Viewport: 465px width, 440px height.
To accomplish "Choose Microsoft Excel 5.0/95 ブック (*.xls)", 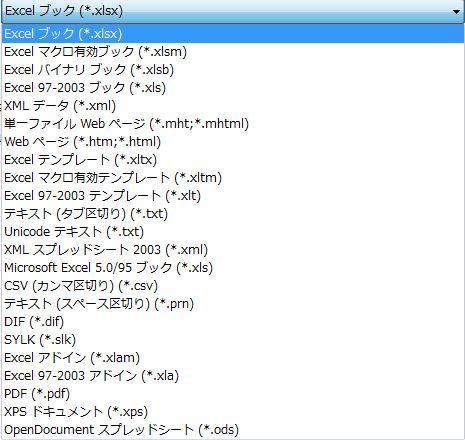I will click(233, 268).
